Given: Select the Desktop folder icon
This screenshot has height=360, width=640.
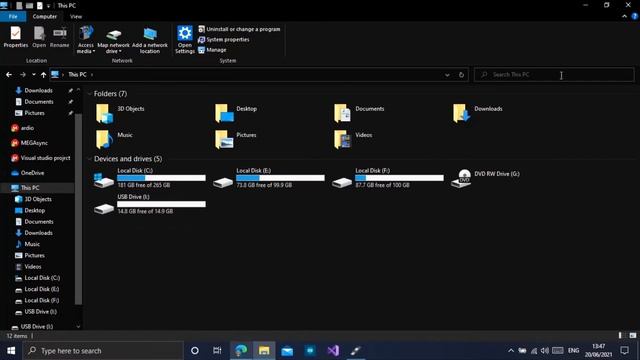Looking at the screenshot, I should [224, 113].
